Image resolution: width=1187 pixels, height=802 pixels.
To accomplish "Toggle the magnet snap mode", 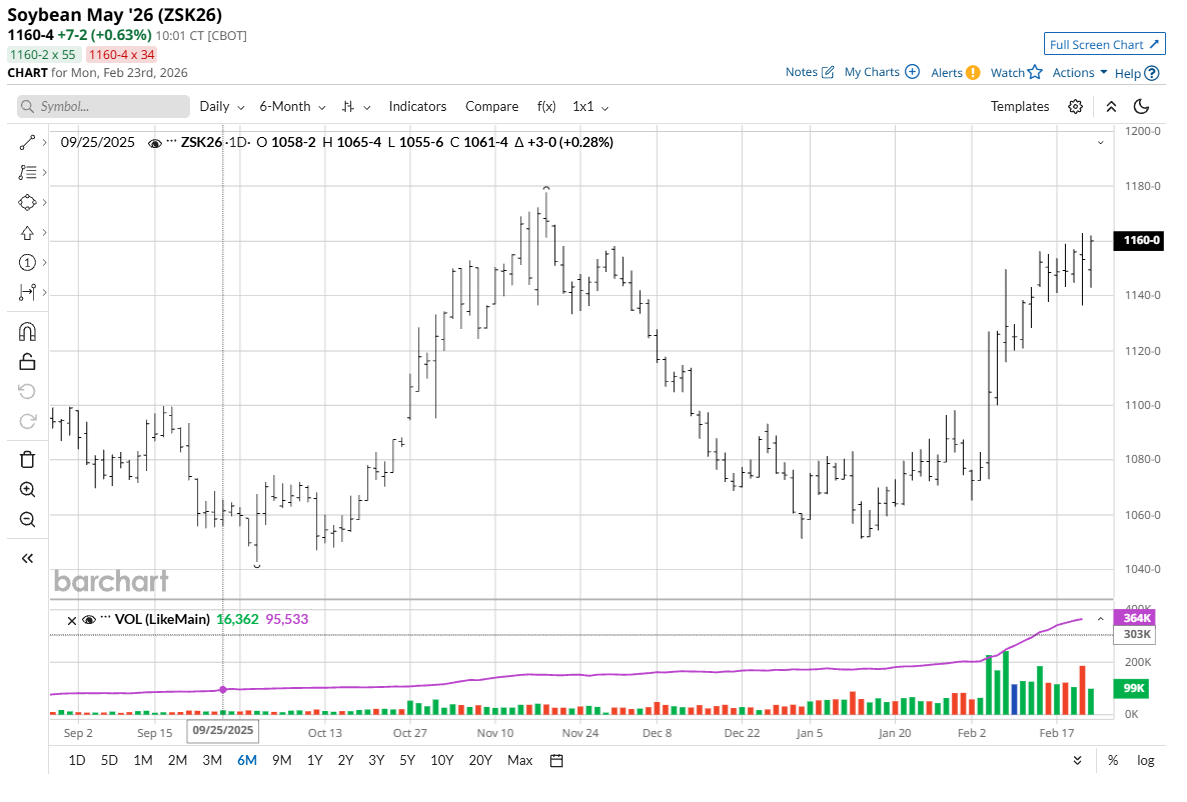I will tap(27, 332).
